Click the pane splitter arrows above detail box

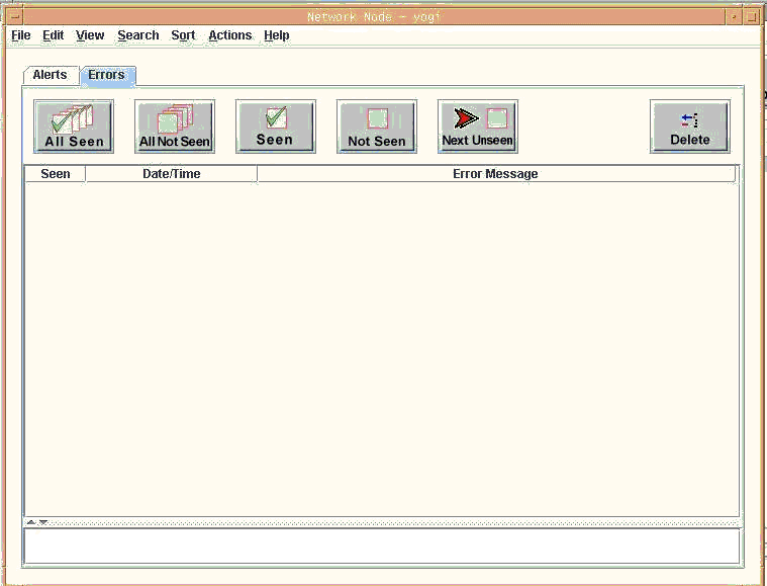pyautogui.click(x=37, y=522)
